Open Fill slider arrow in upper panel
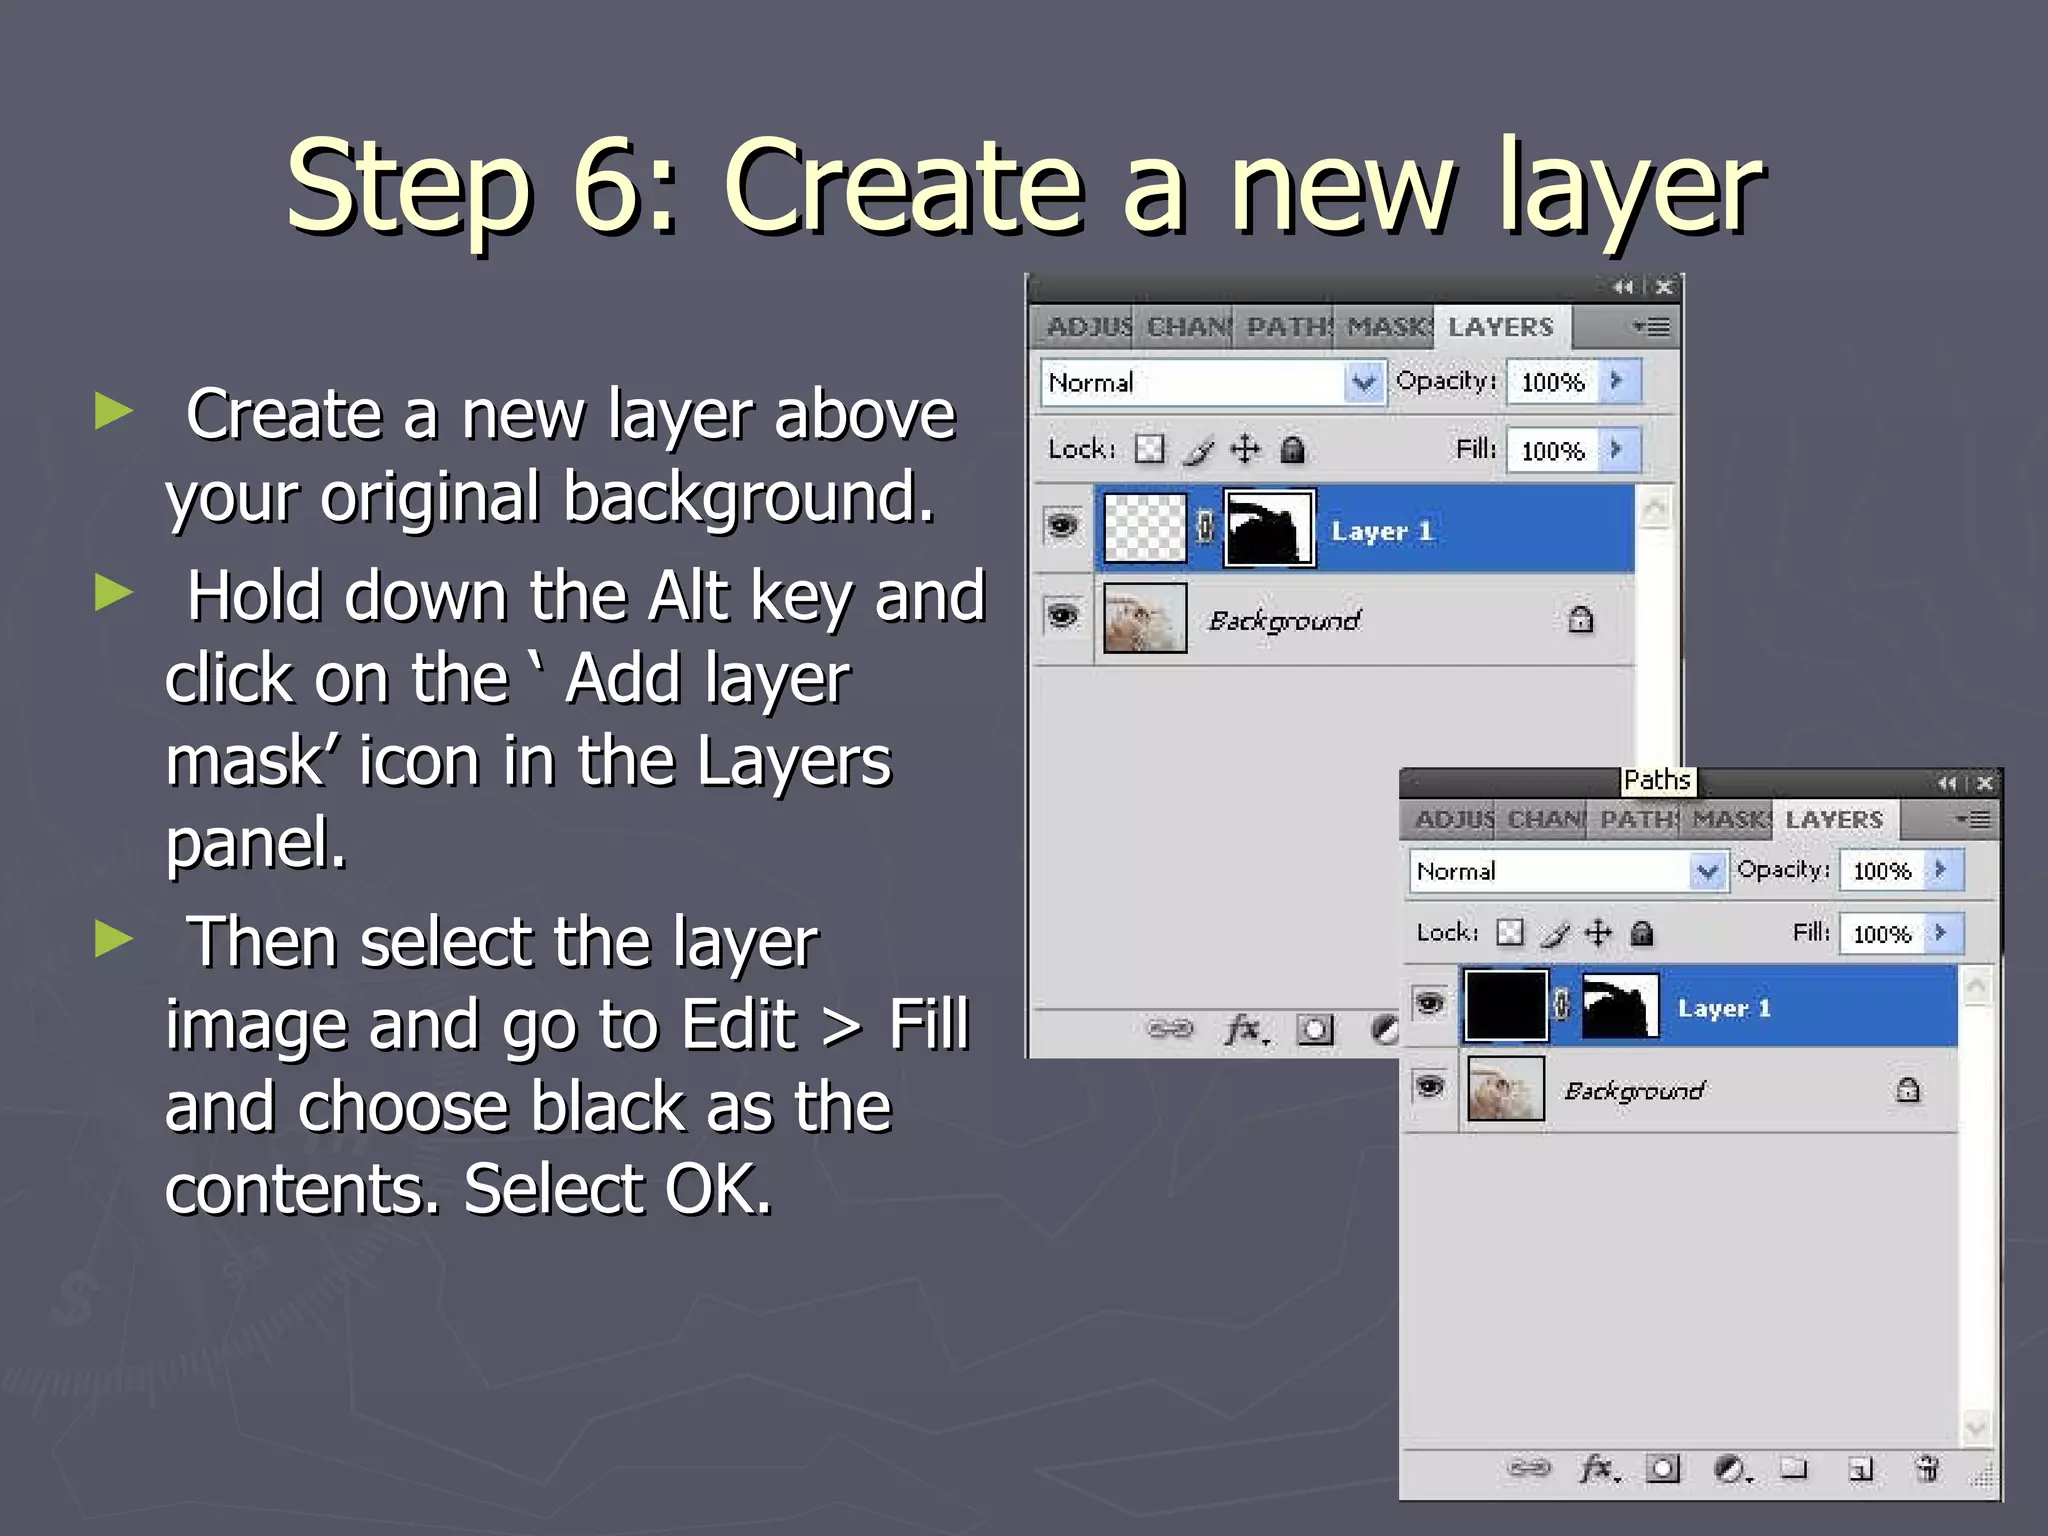Image resolution: width=2048 pixels, height=1536 pixels. tap(1618, 450)
